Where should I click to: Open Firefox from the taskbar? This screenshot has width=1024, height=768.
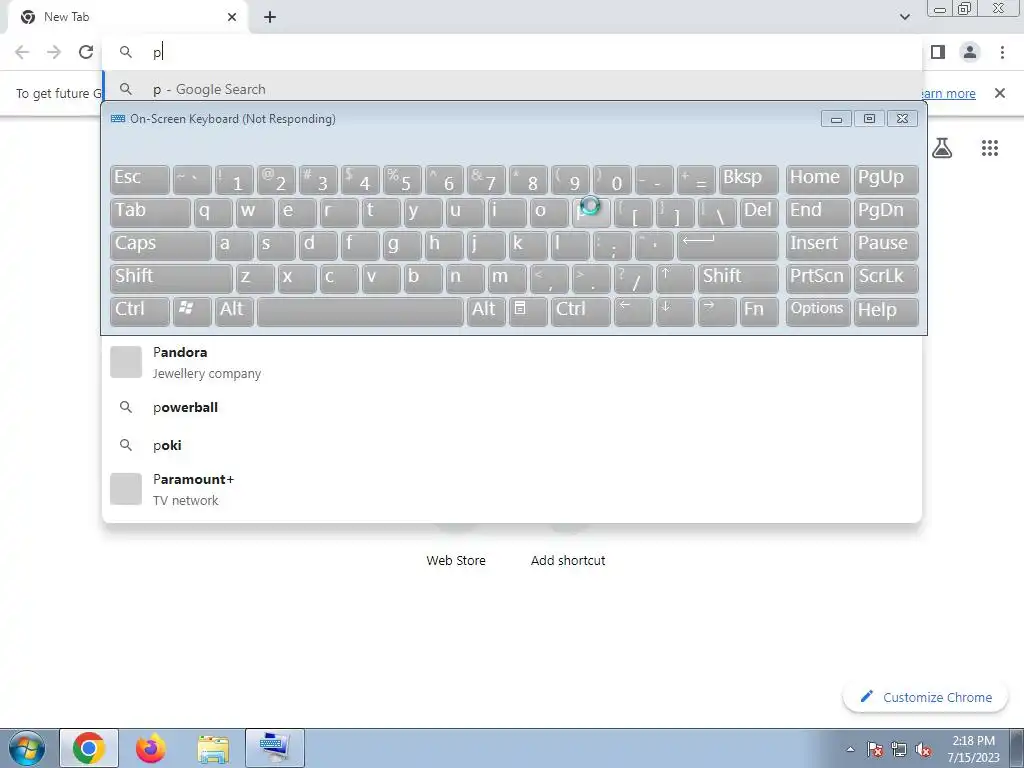point(151,748)
